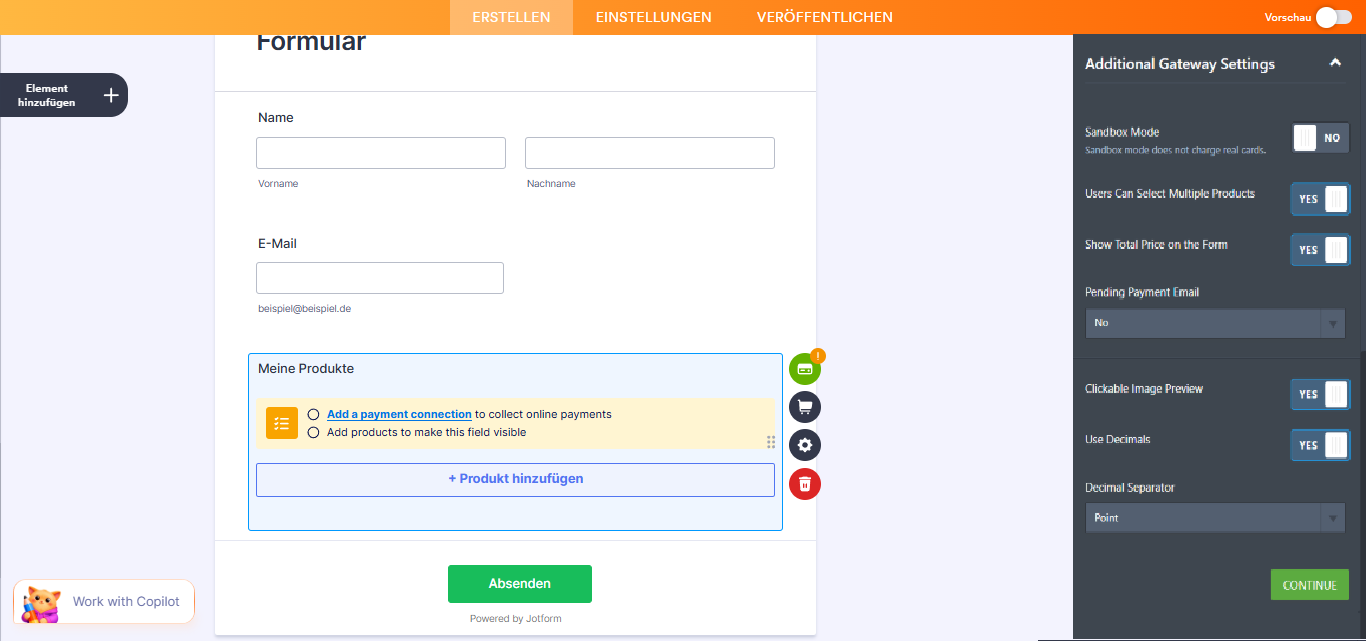1366x641 pixels.
Task: Open the Decimal Separator dropdown
Action: coord(1215,517)
